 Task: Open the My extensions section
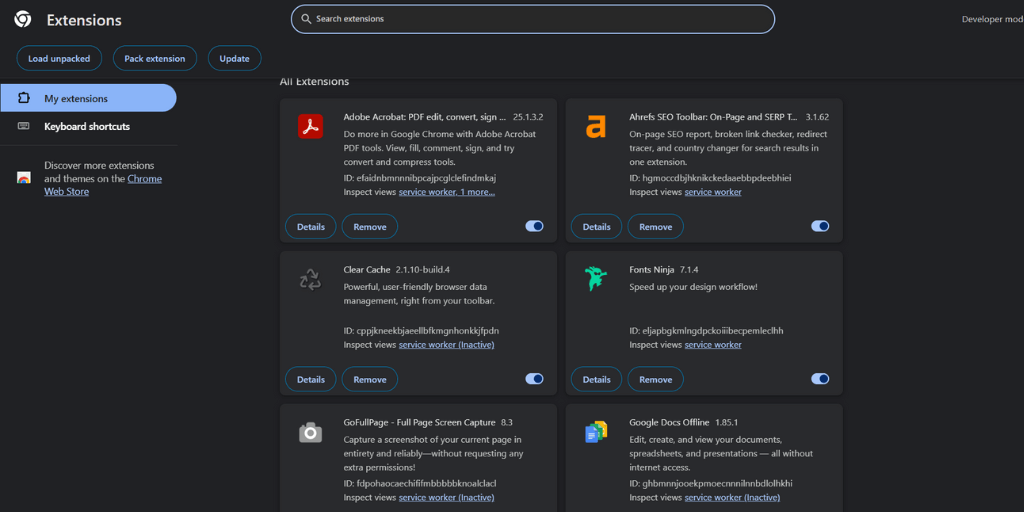[x=88, y=99]
